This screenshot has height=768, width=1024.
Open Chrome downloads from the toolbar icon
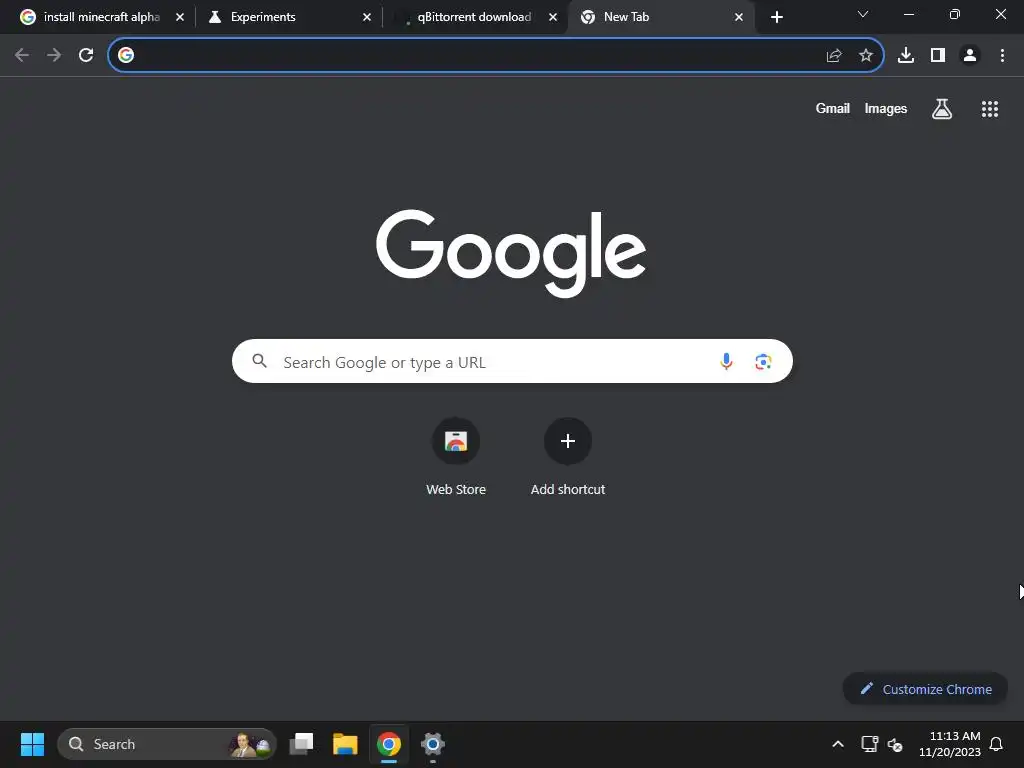pyautogui.click(x=906, y=55)
